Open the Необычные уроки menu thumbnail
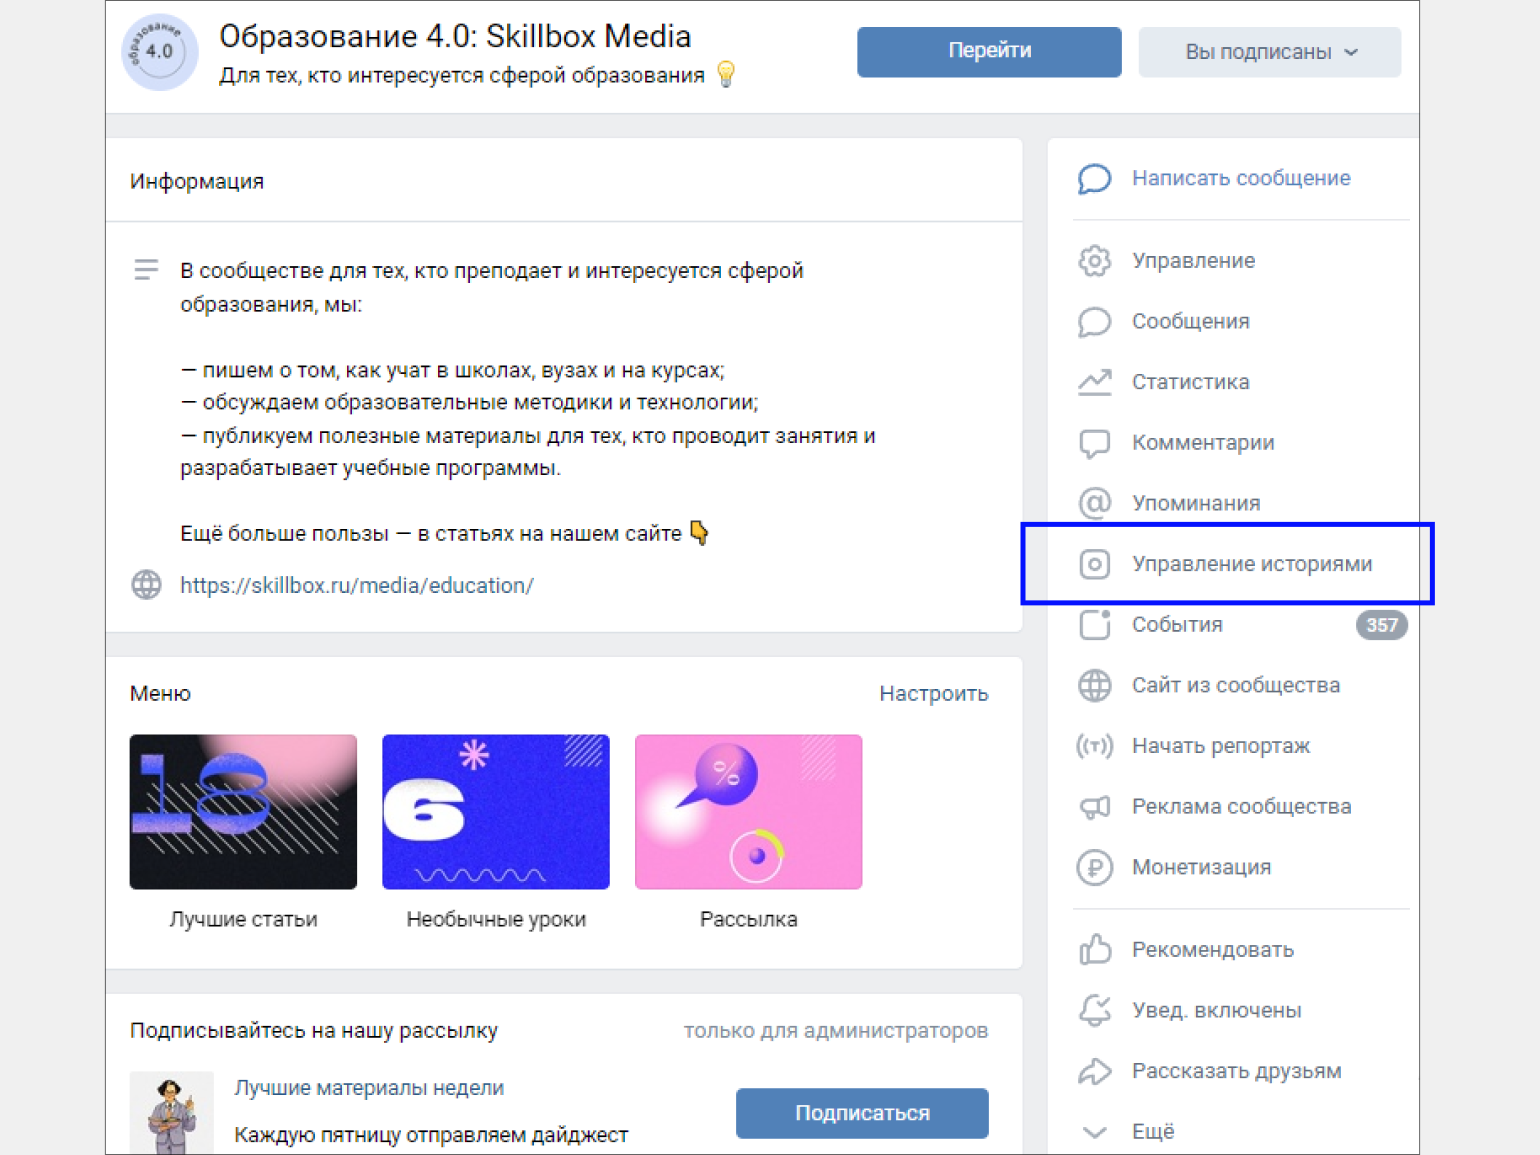Screen dimensions: 1540x1155 [496, 812]
